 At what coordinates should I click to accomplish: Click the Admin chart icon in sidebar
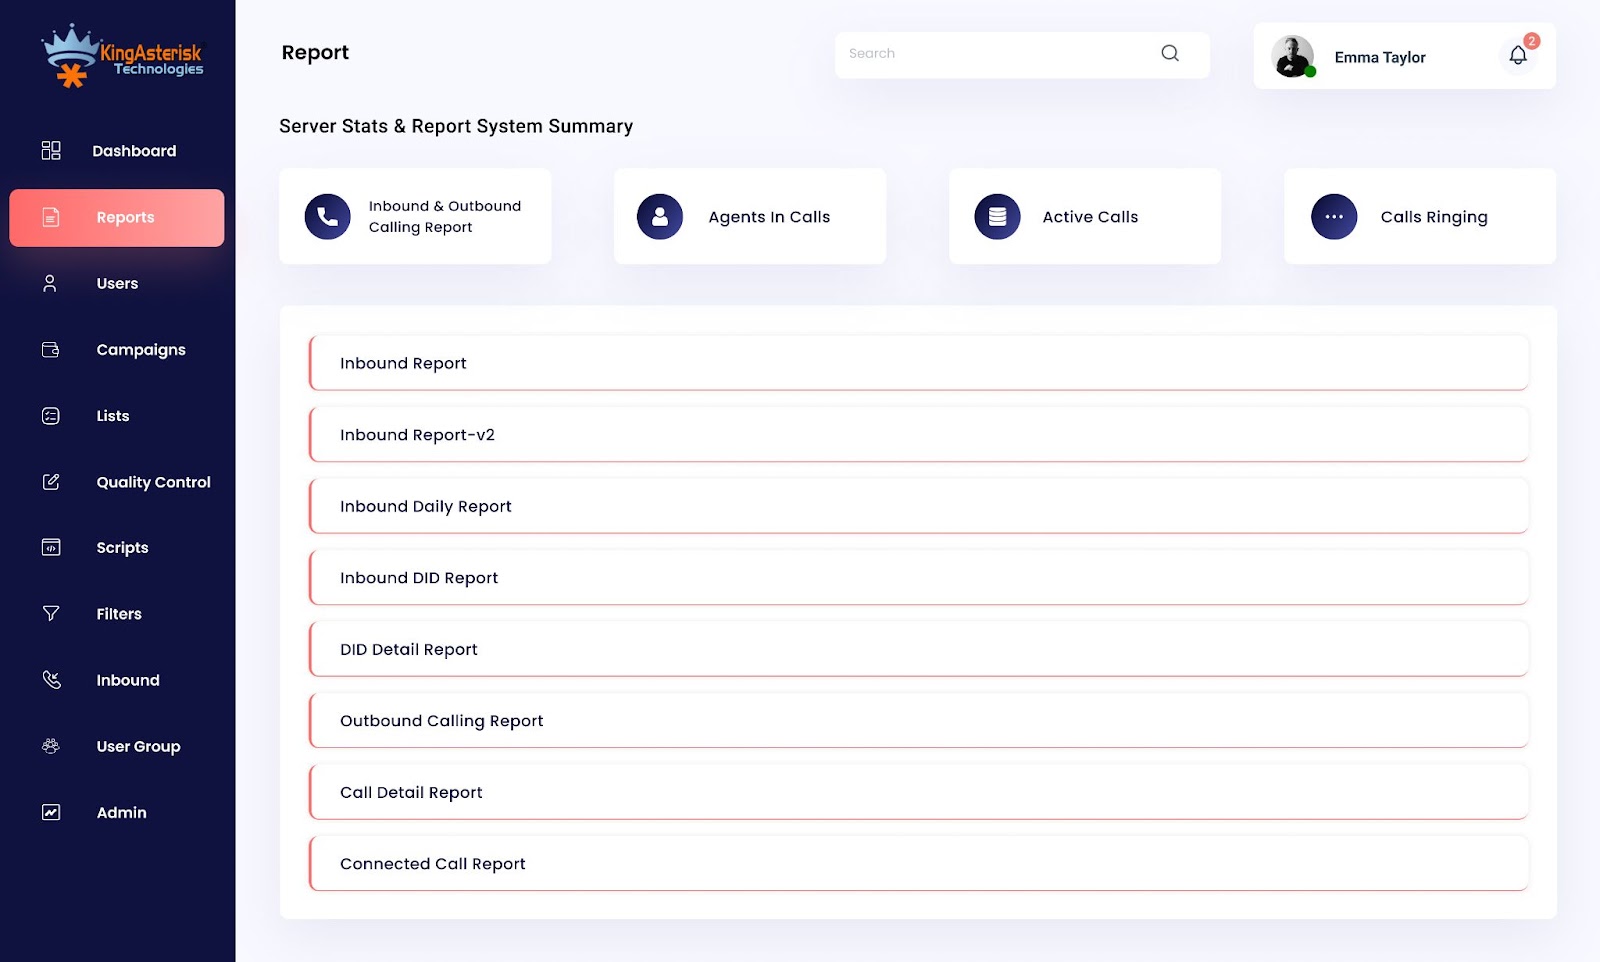pos(51,812)
